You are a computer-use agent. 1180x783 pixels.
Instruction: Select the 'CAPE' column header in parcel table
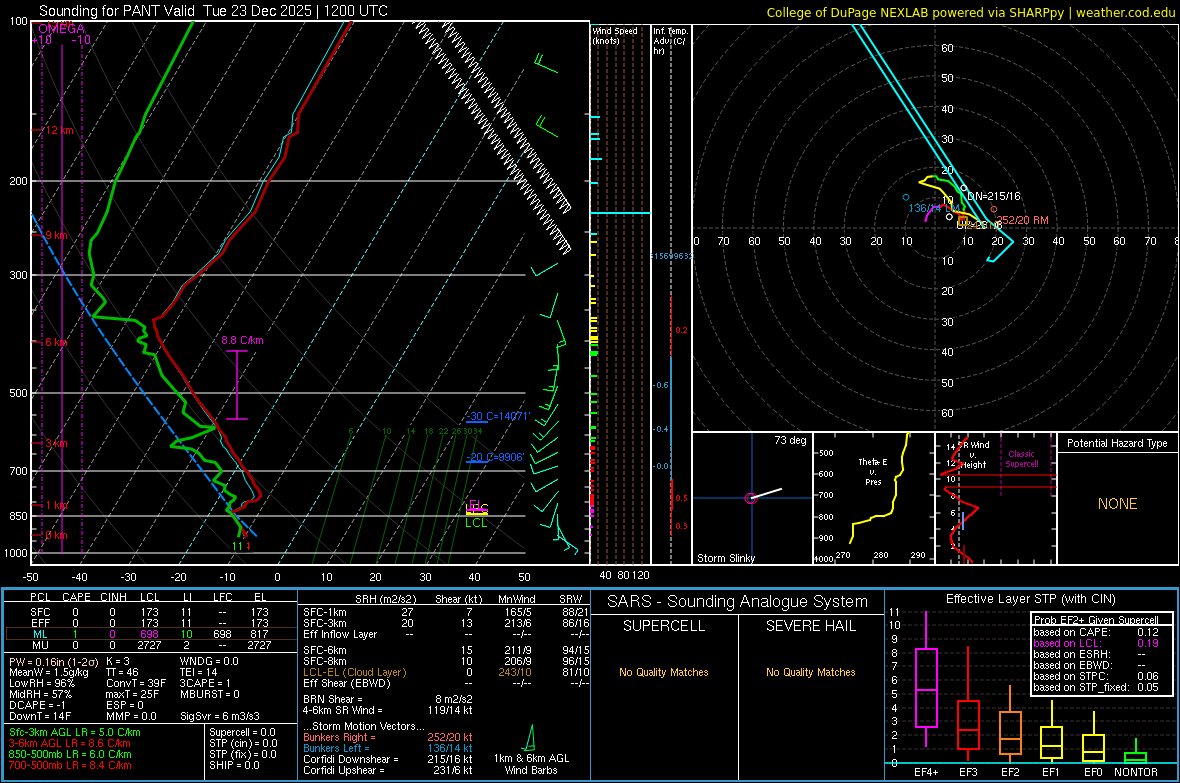[x=76, y=597]
